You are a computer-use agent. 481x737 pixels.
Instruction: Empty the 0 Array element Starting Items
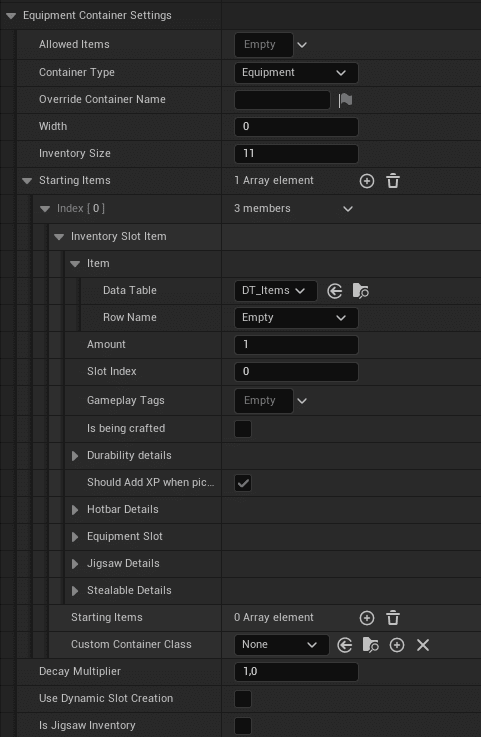tap(393, 618)
